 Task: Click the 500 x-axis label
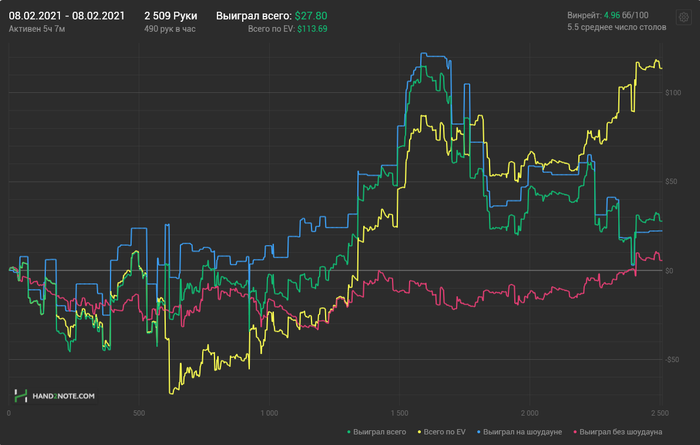[139, 413]
